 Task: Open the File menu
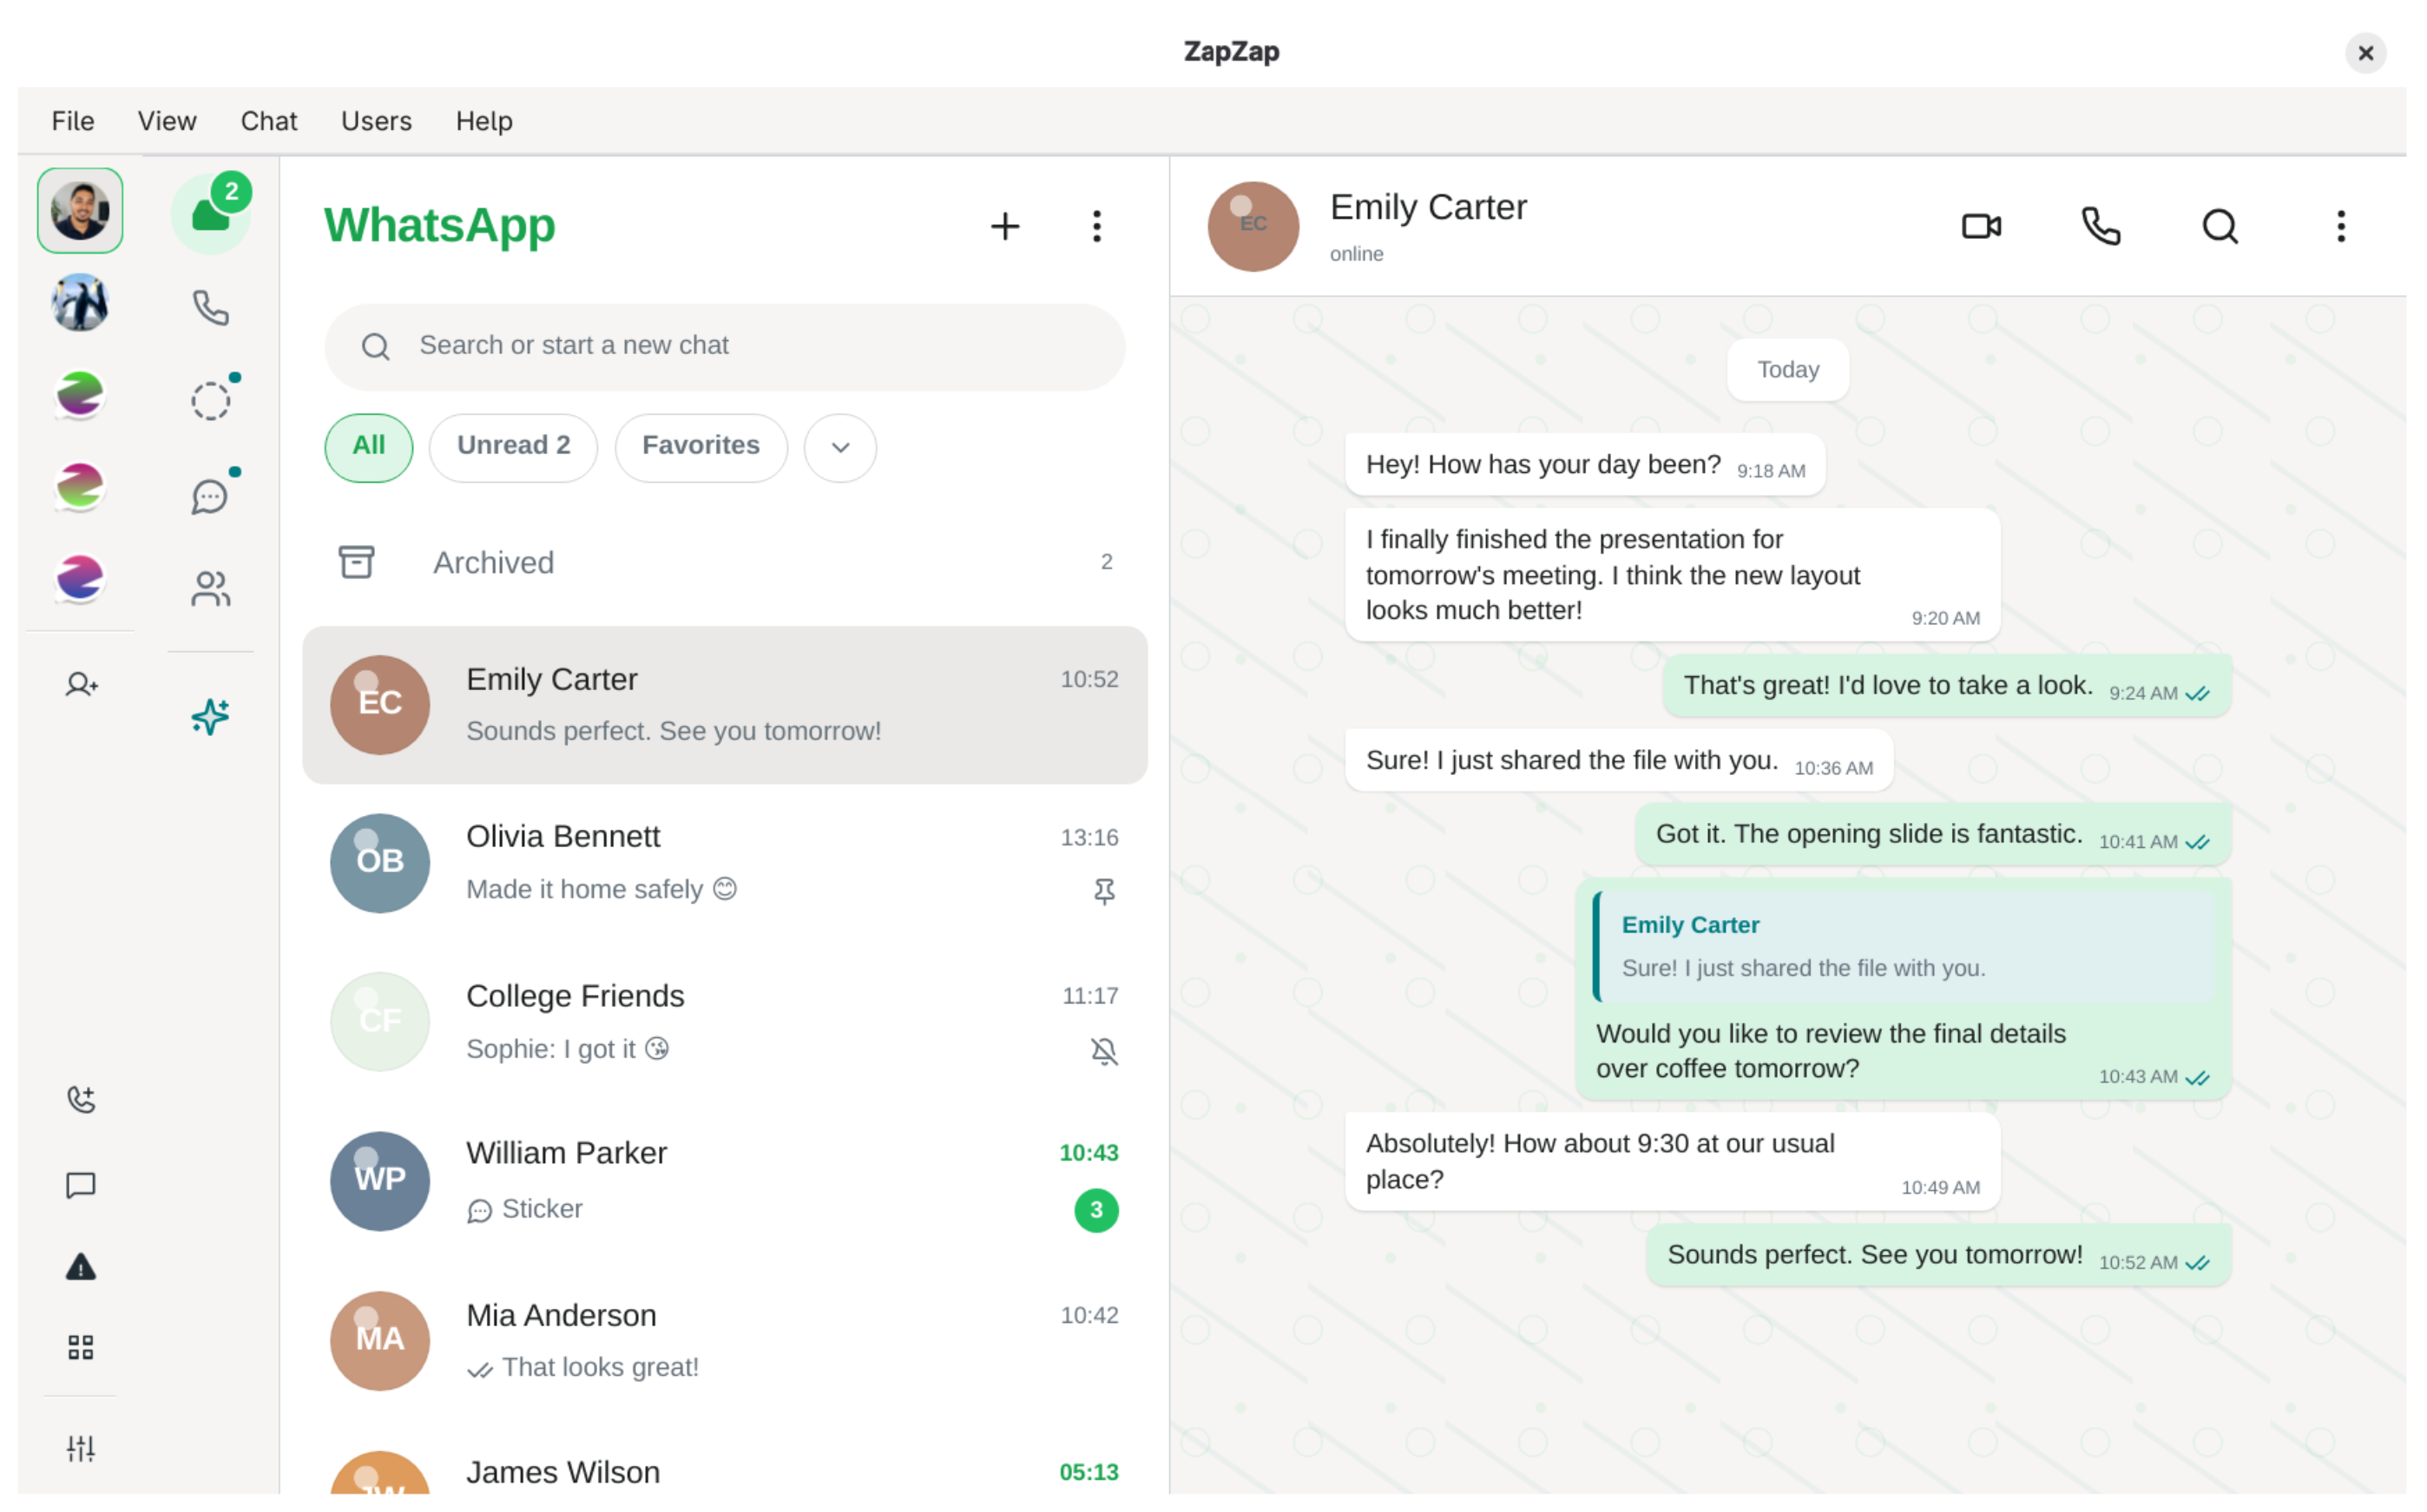pos(73,121)
